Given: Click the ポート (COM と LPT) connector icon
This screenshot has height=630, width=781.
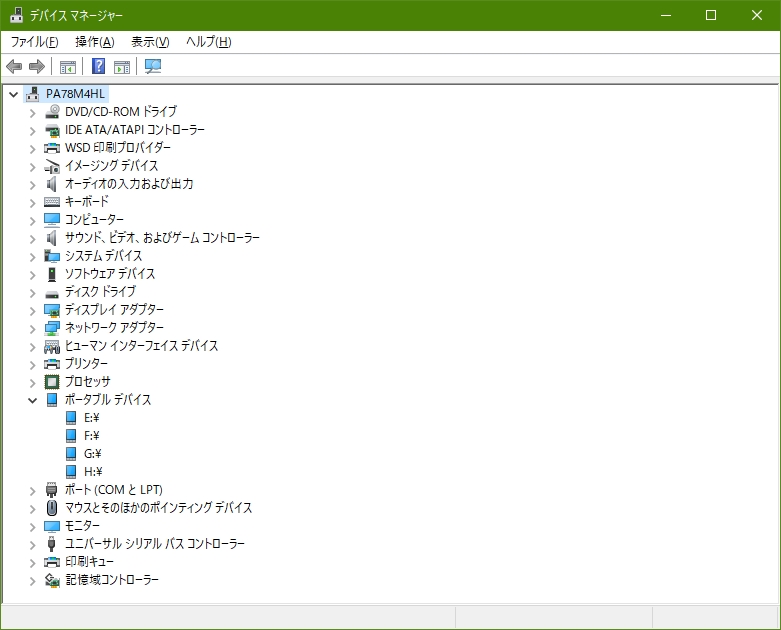Looking at the screenshot, I should pos(52,490).
